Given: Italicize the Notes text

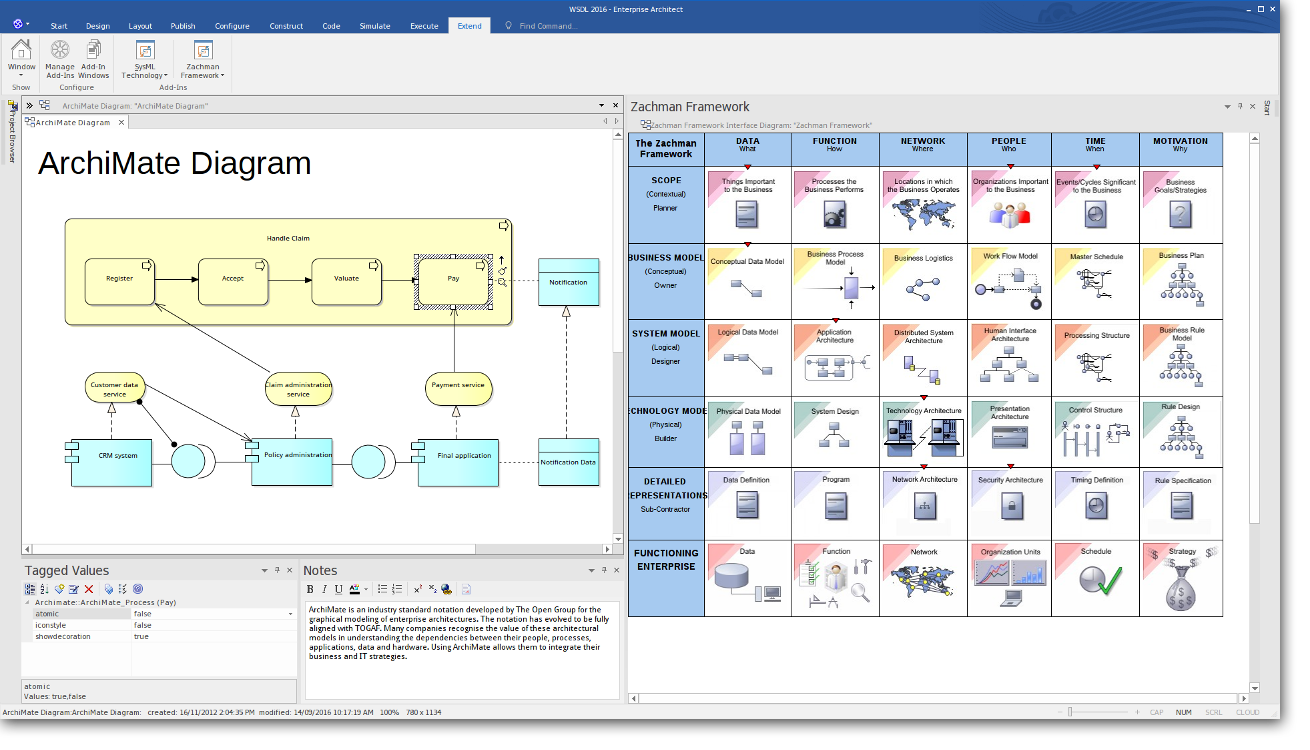Looking at the screenshot, I should click(x=325, y=590).
